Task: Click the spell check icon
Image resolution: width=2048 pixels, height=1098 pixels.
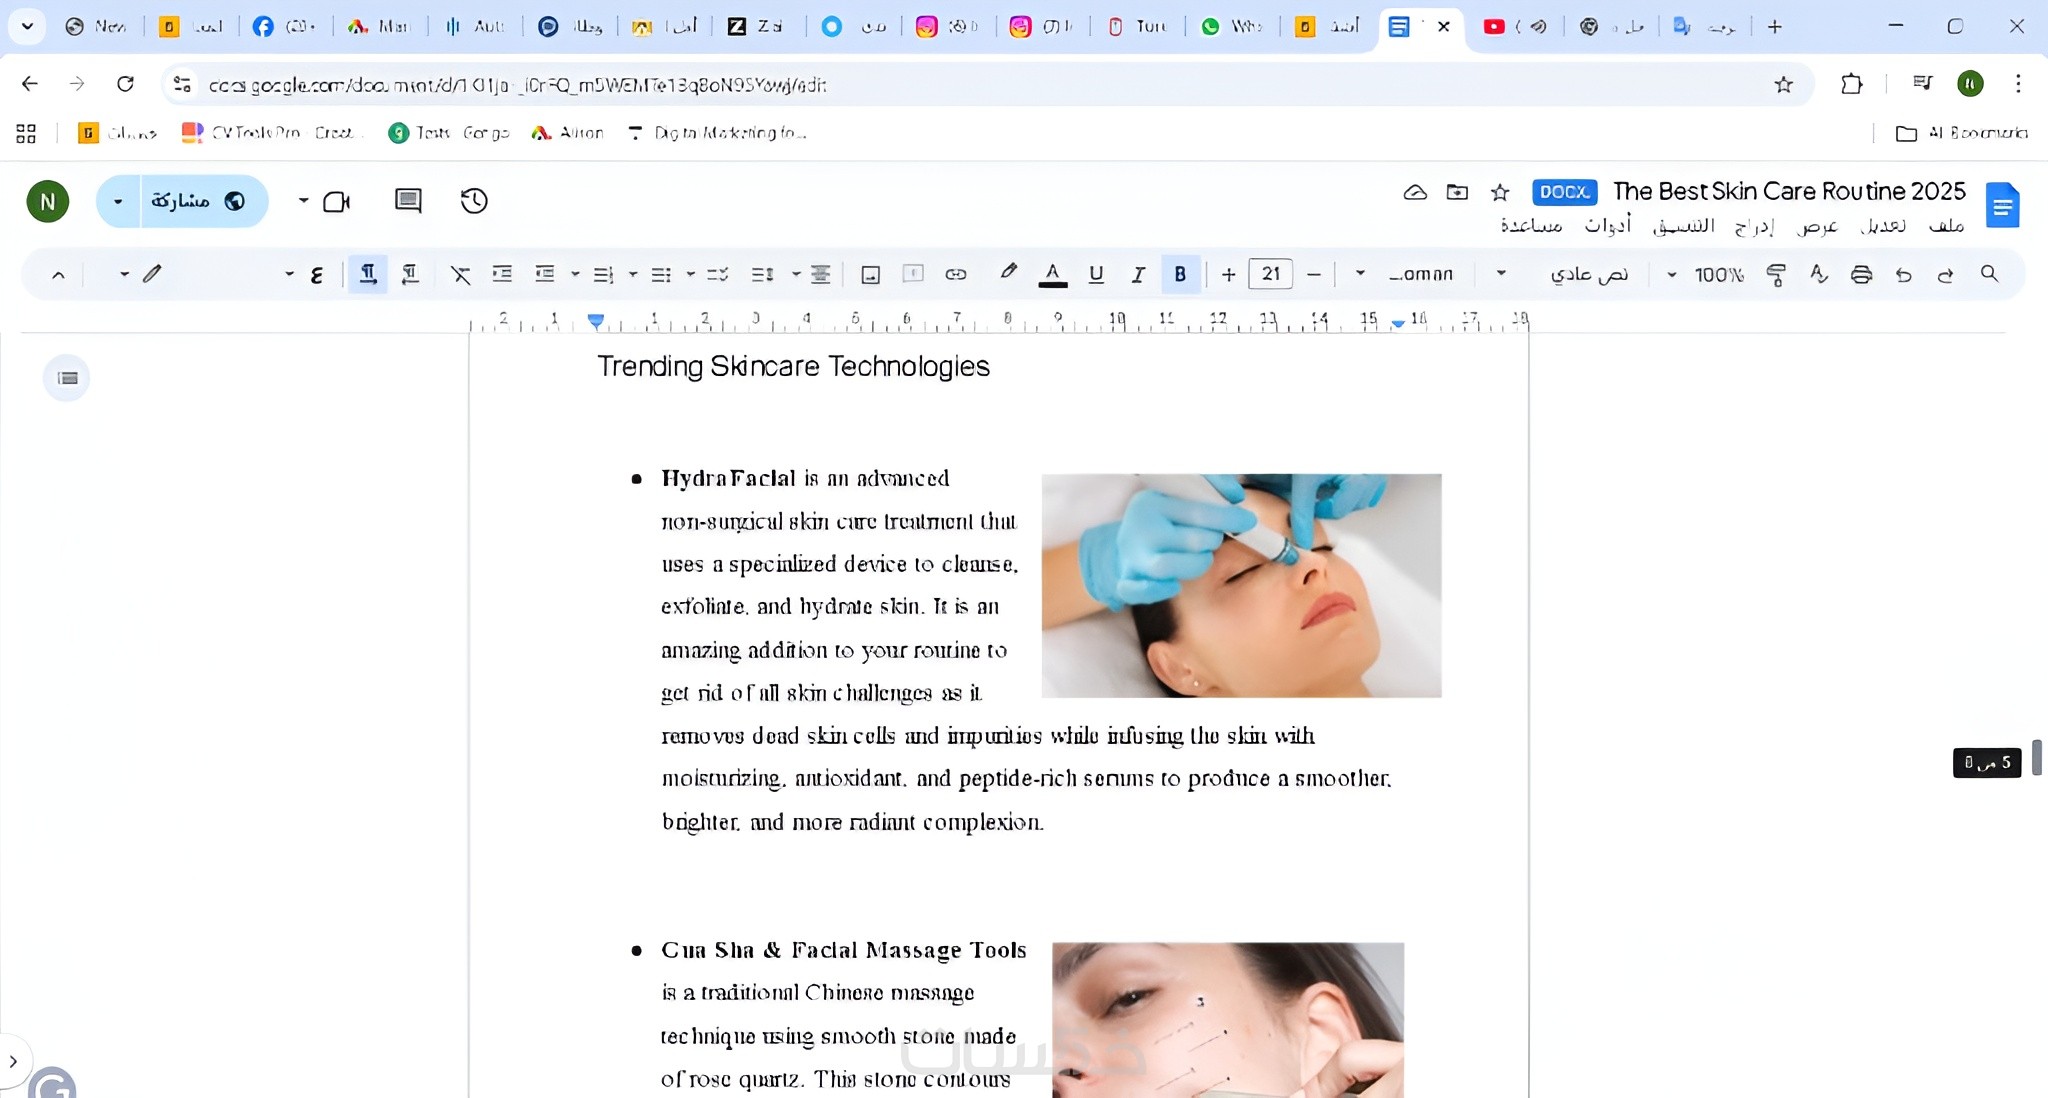Action: (x=1819, y=274)
